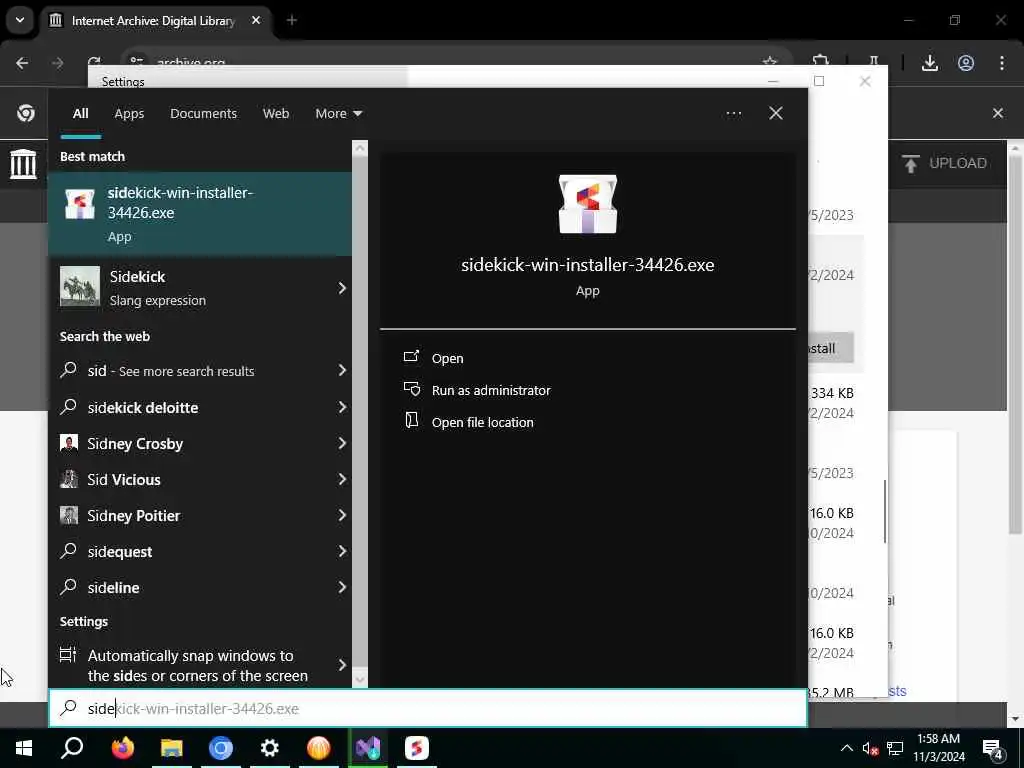Image resolution: width=1024 pixels, height=768 pixels.
Task: Expand arrow beside 'sideline'
Action: click(x=342, y=587)
